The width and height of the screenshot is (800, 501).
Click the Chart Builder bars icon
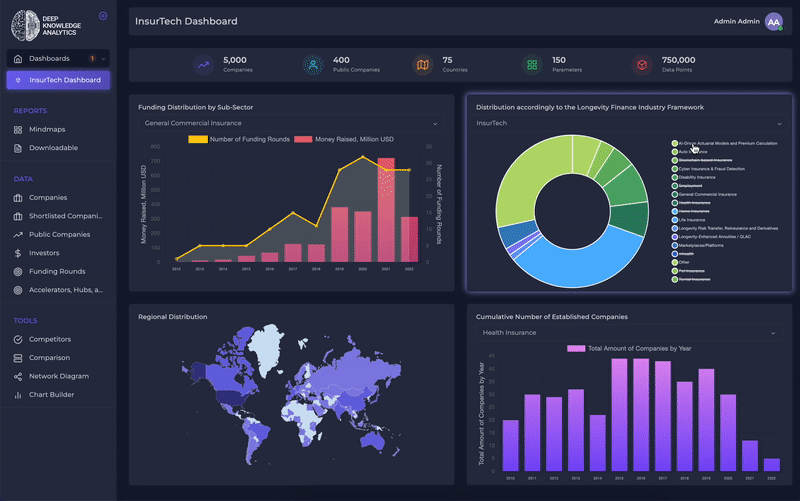(18, 395)
